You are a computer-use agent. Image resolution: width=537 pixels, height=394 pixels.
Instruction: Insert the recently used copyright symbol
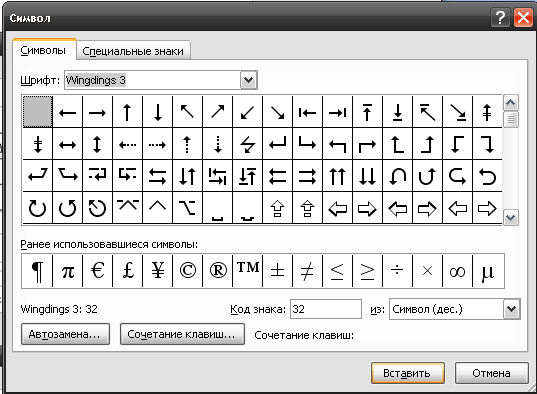pos(187,271)
